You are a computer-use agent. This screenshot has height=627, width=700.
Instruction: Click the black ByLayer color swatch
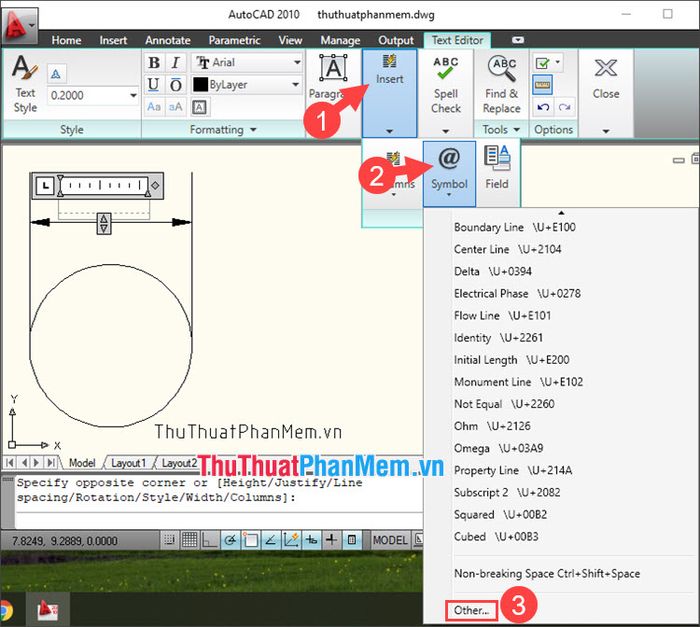coord(200,85)
